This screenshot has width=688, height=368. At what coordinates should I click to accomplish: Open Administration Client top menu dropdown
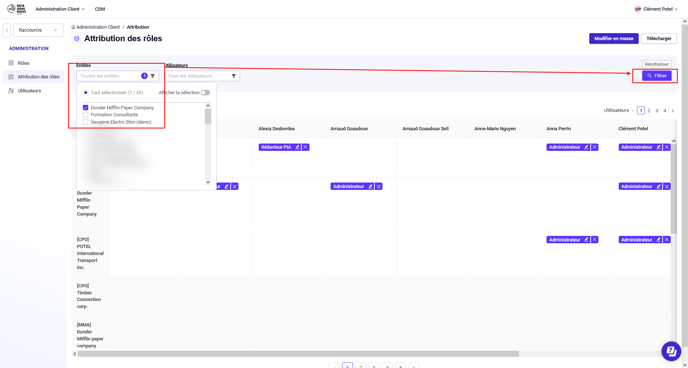coord(60,9)
